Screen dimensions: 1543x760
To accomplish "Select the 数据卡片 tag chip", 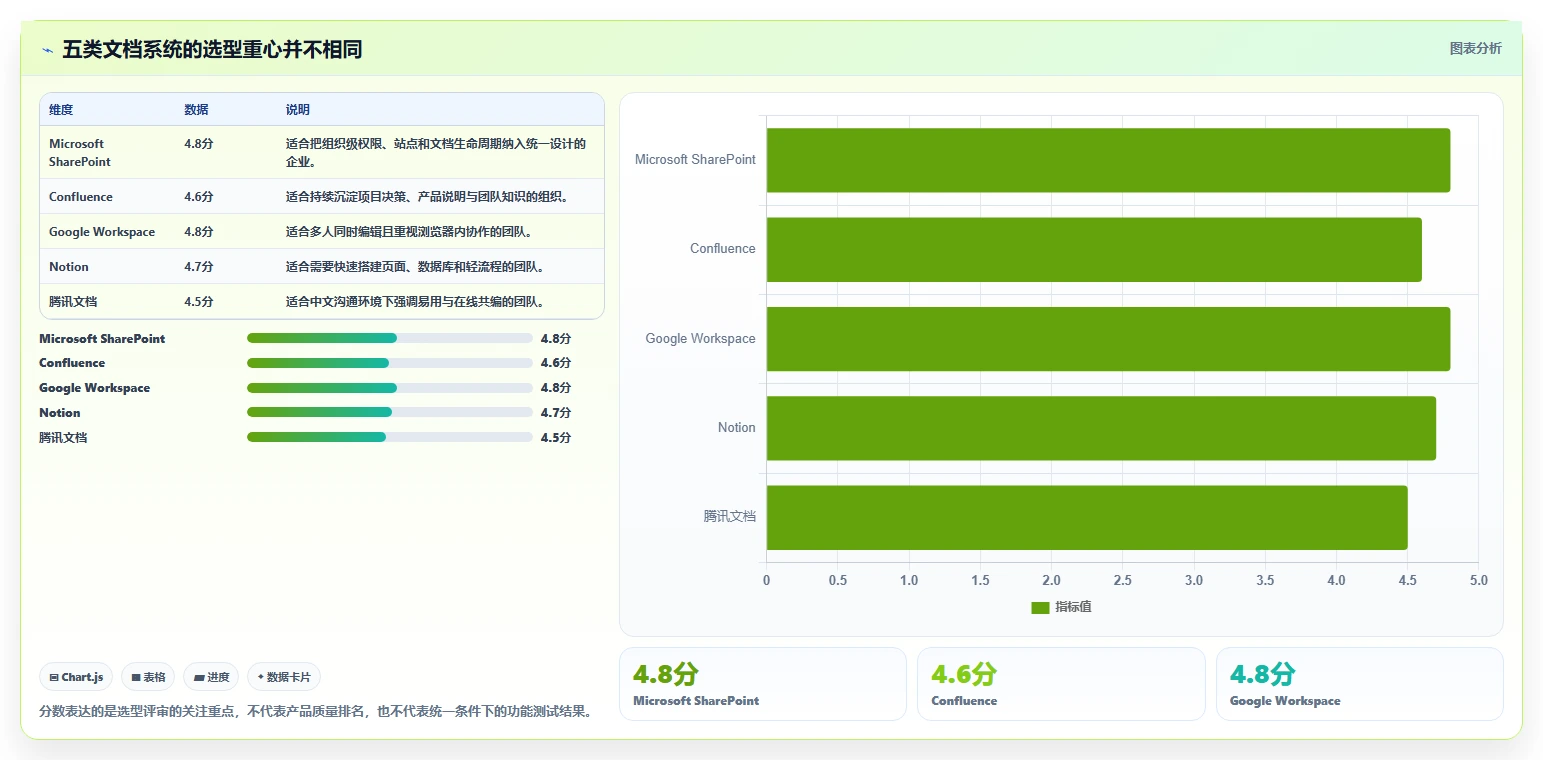I will (x=284, y=677).
